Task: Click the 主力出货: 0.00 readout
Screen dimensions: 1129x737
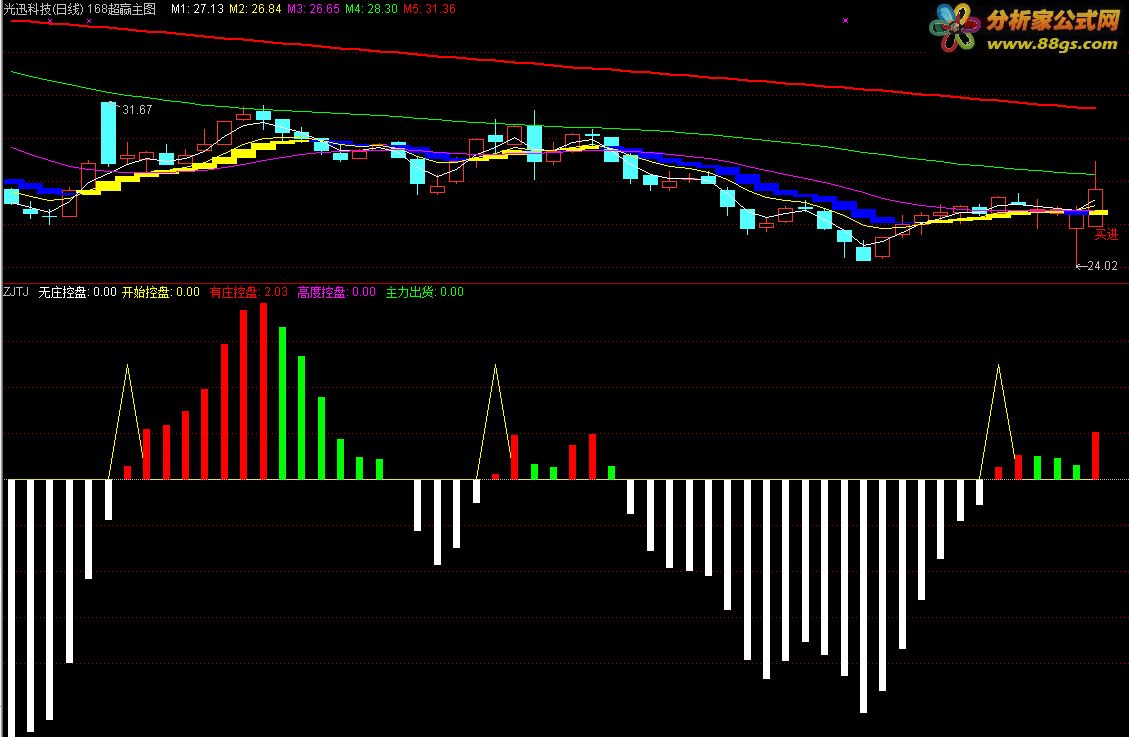Action: coord(424,291)
